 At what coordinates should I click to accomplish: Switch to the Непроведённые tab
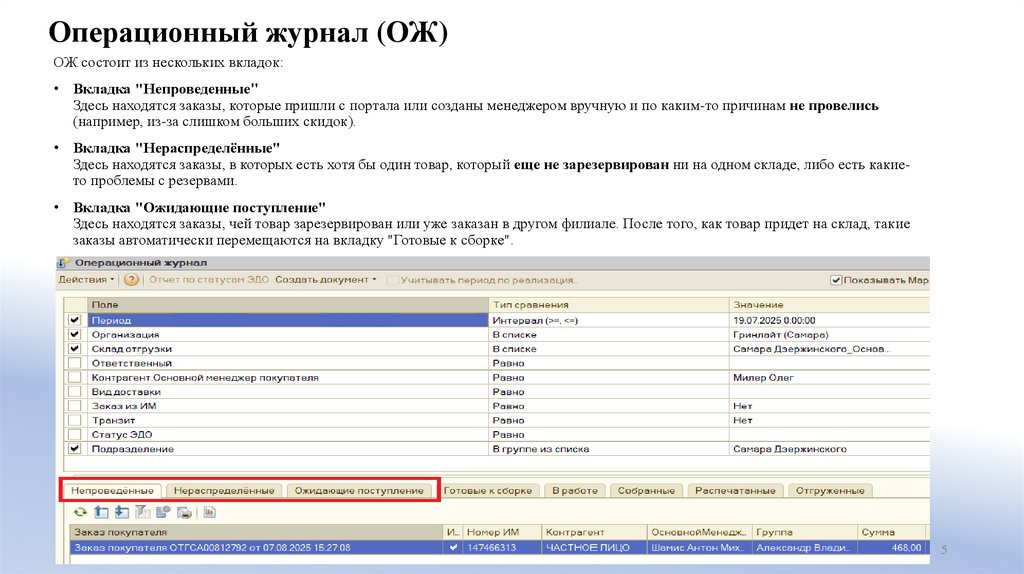point(112,490)
